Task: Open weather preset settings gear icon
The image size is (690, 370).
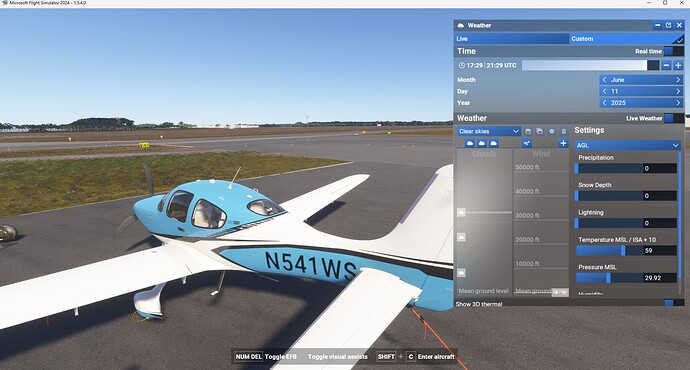Action: 552,131
